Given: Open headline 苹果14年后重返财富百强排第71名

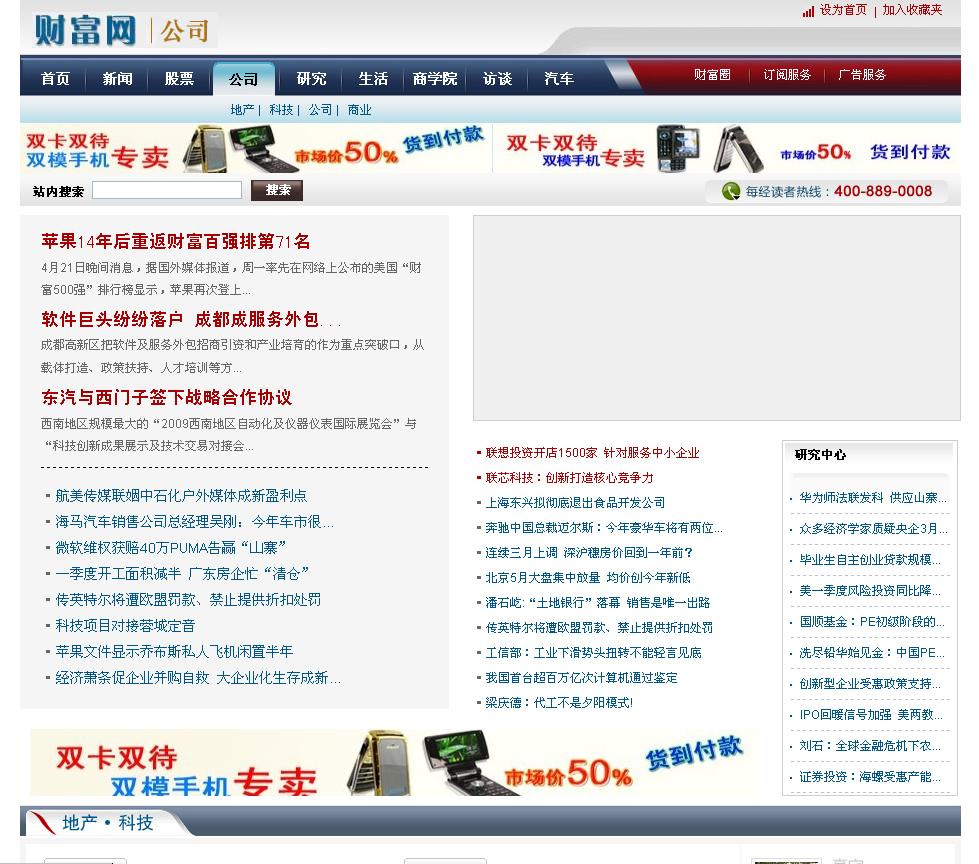Looking at the screenshot, I should (x=175, y=241).
